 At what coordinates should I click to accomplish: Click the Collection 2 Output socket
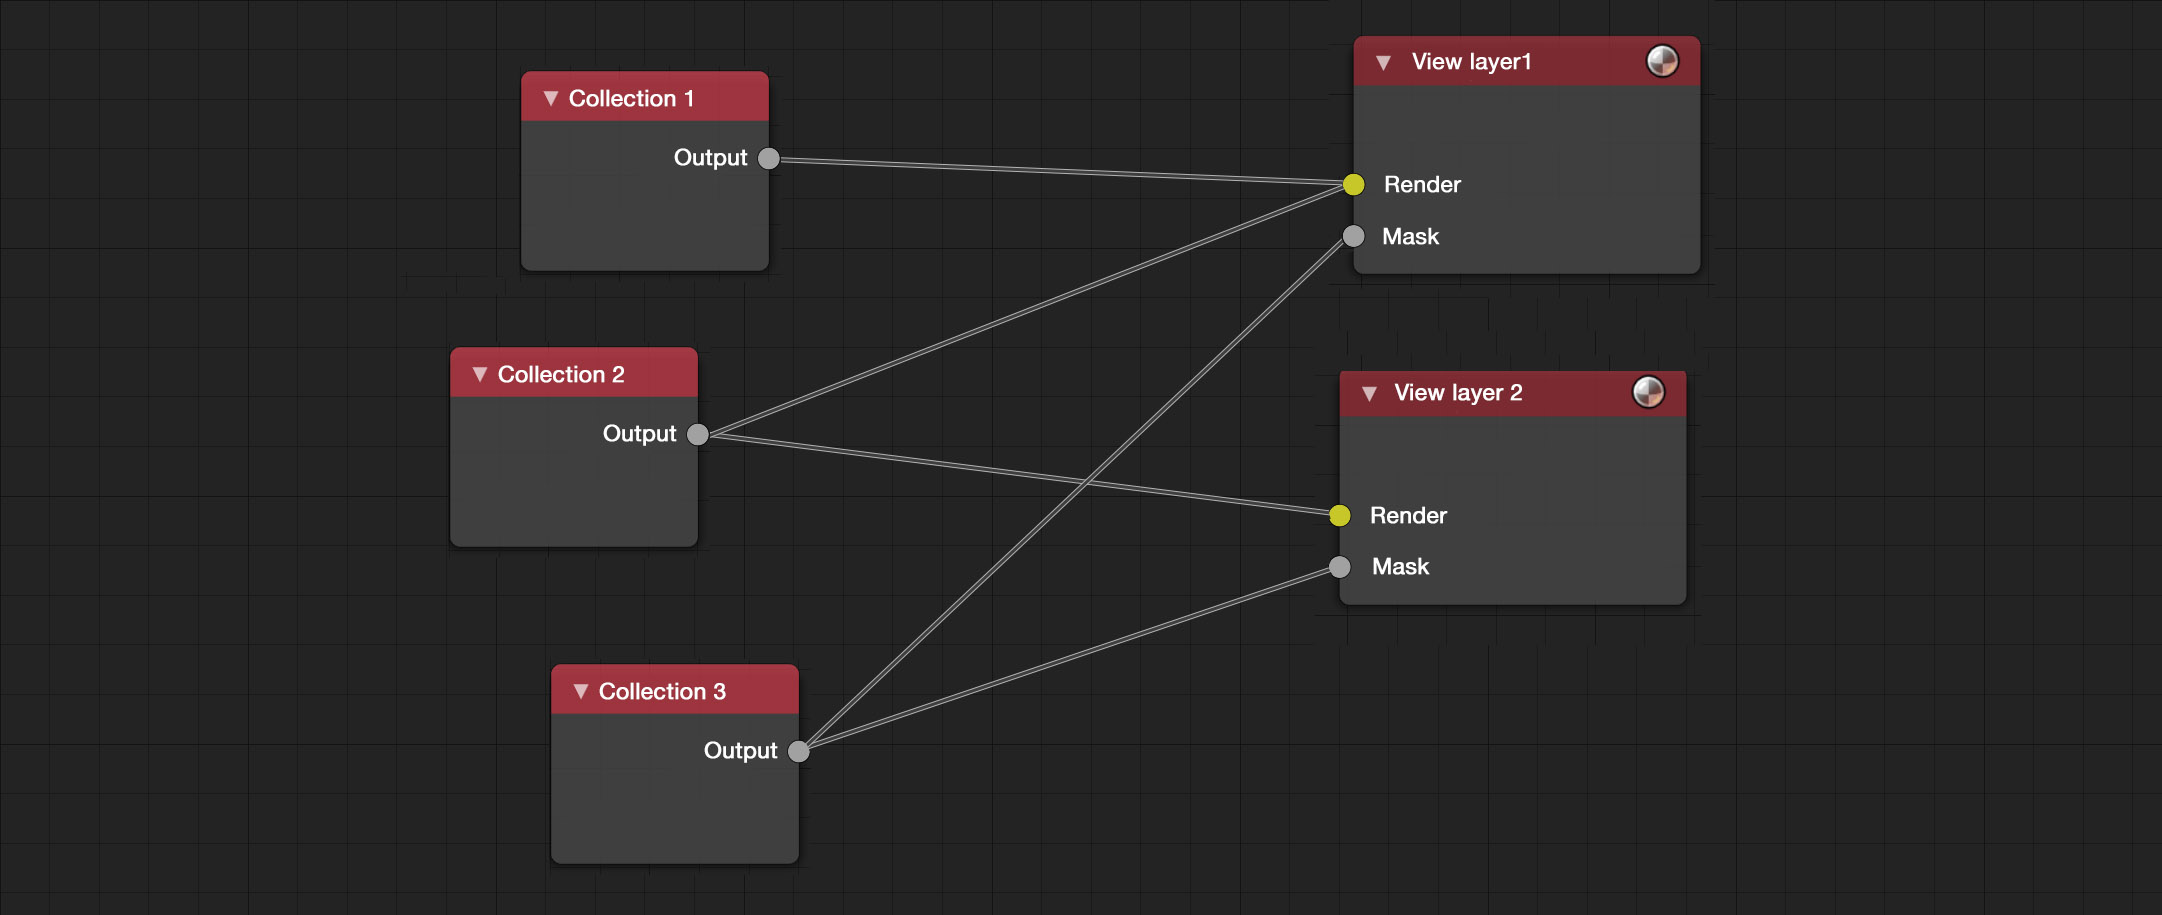698,434
